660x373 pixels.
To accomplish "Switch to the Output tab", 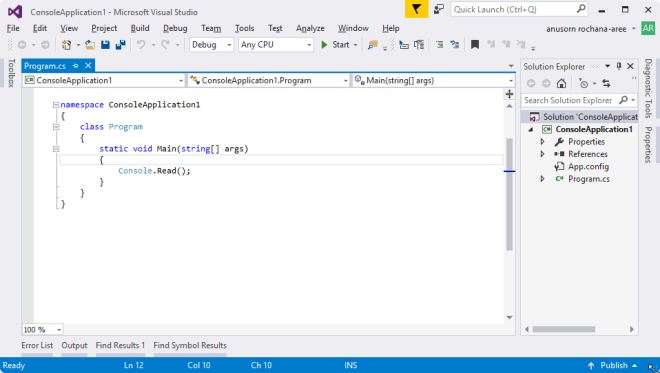I will click(74, 345).
